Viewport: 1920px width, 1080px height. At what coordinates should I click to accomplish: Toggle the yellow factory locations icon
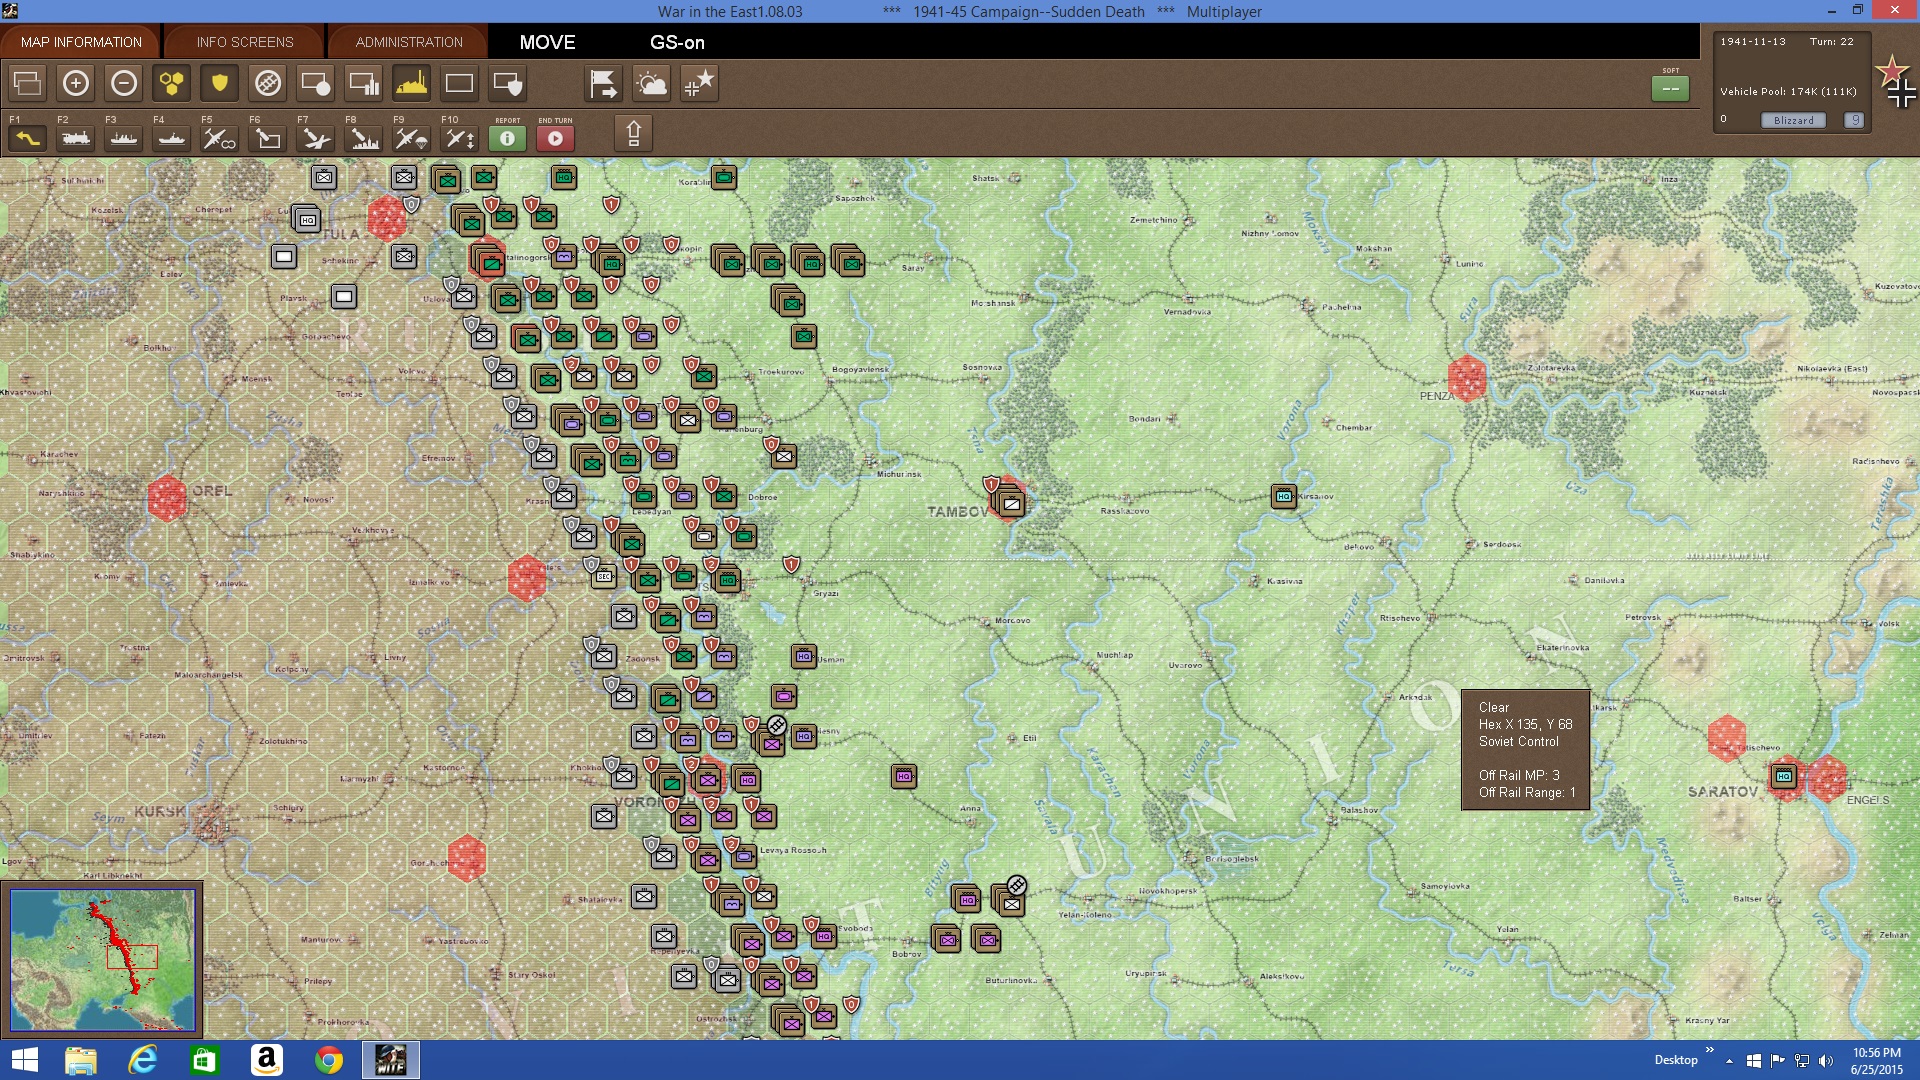point(411,83)
